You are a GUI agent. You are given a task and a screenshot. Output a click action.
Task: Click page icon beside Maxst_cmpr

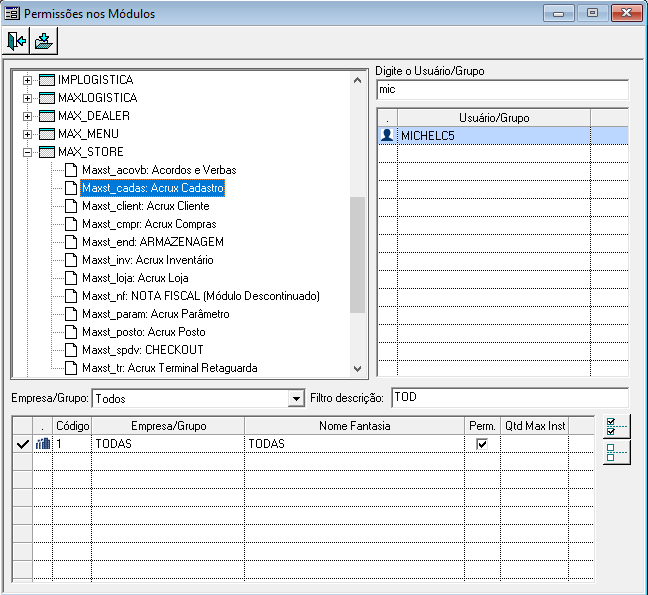71,224
